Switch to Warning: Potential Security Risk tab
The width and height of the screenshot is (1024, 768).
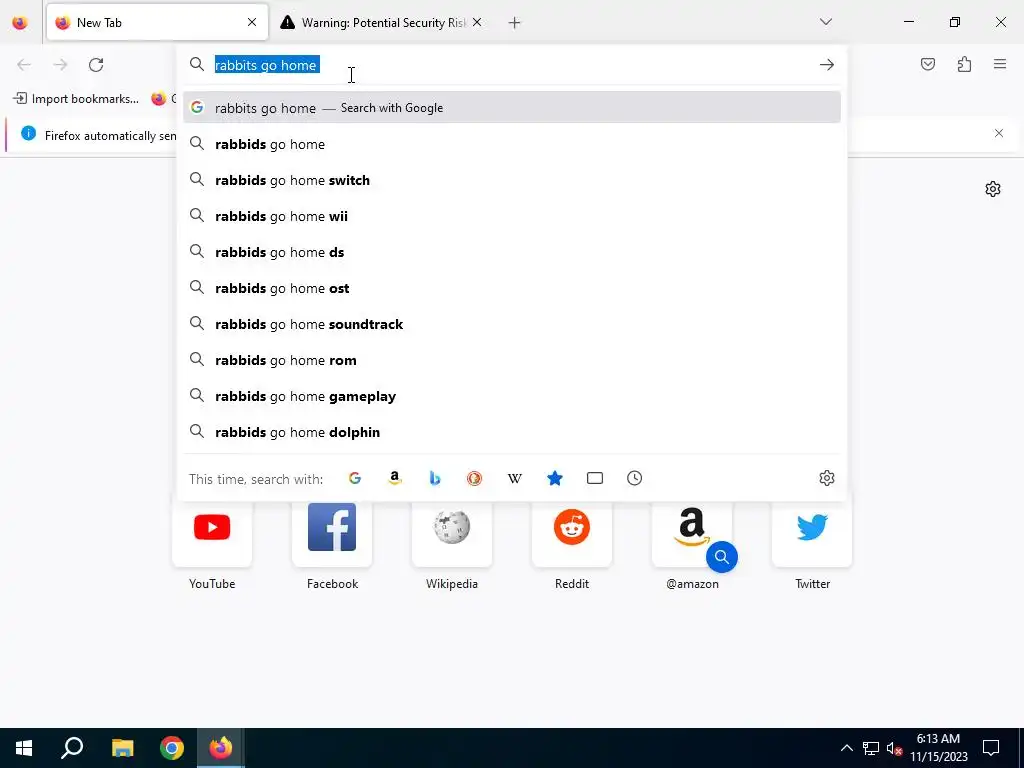pos(382,22)
